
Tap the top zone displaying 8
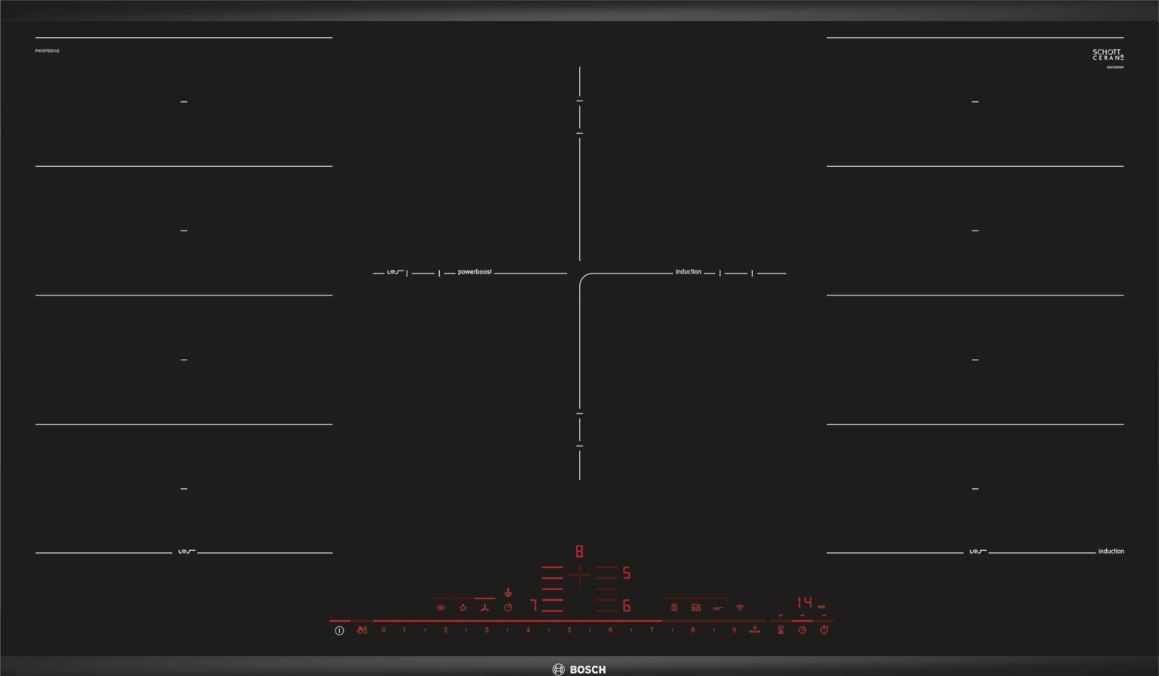579,551
